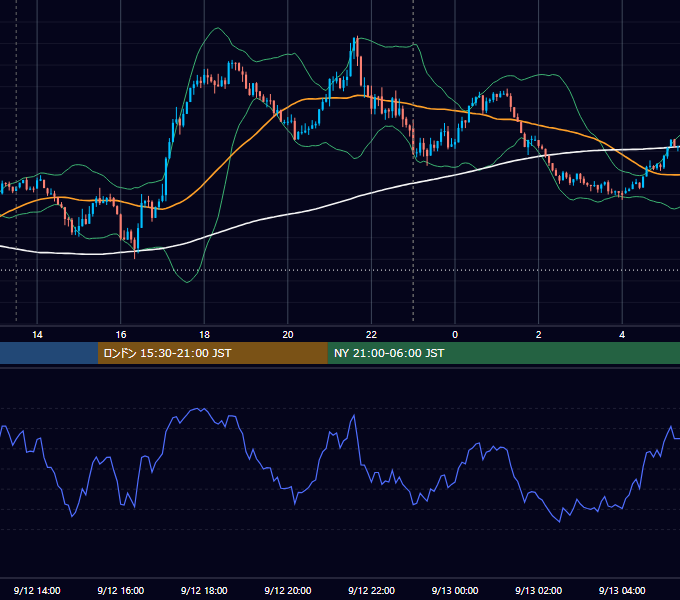Viewport: 680px width, 600px height.
Task: Click the 9/13 04:00 time label
Action: [622, 590]
